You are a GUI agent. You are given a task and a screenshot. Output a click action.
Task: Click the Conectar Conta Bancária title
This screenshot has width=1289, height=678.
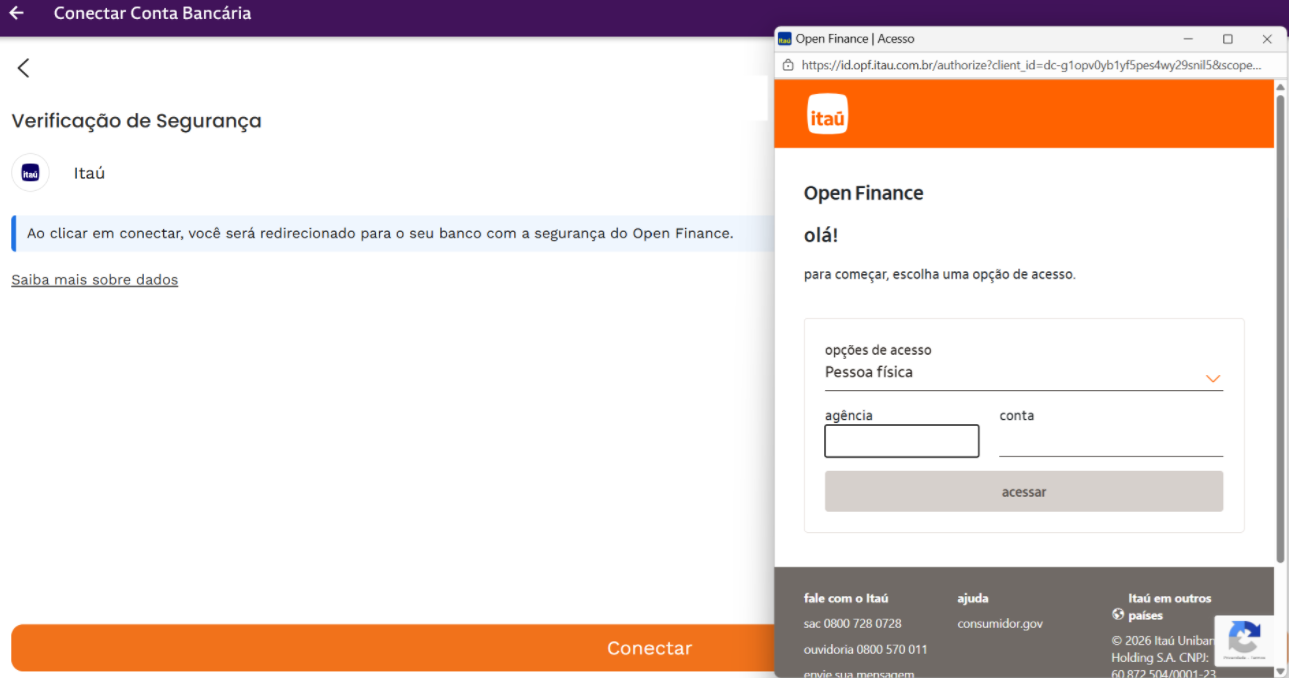click(152, 13)
